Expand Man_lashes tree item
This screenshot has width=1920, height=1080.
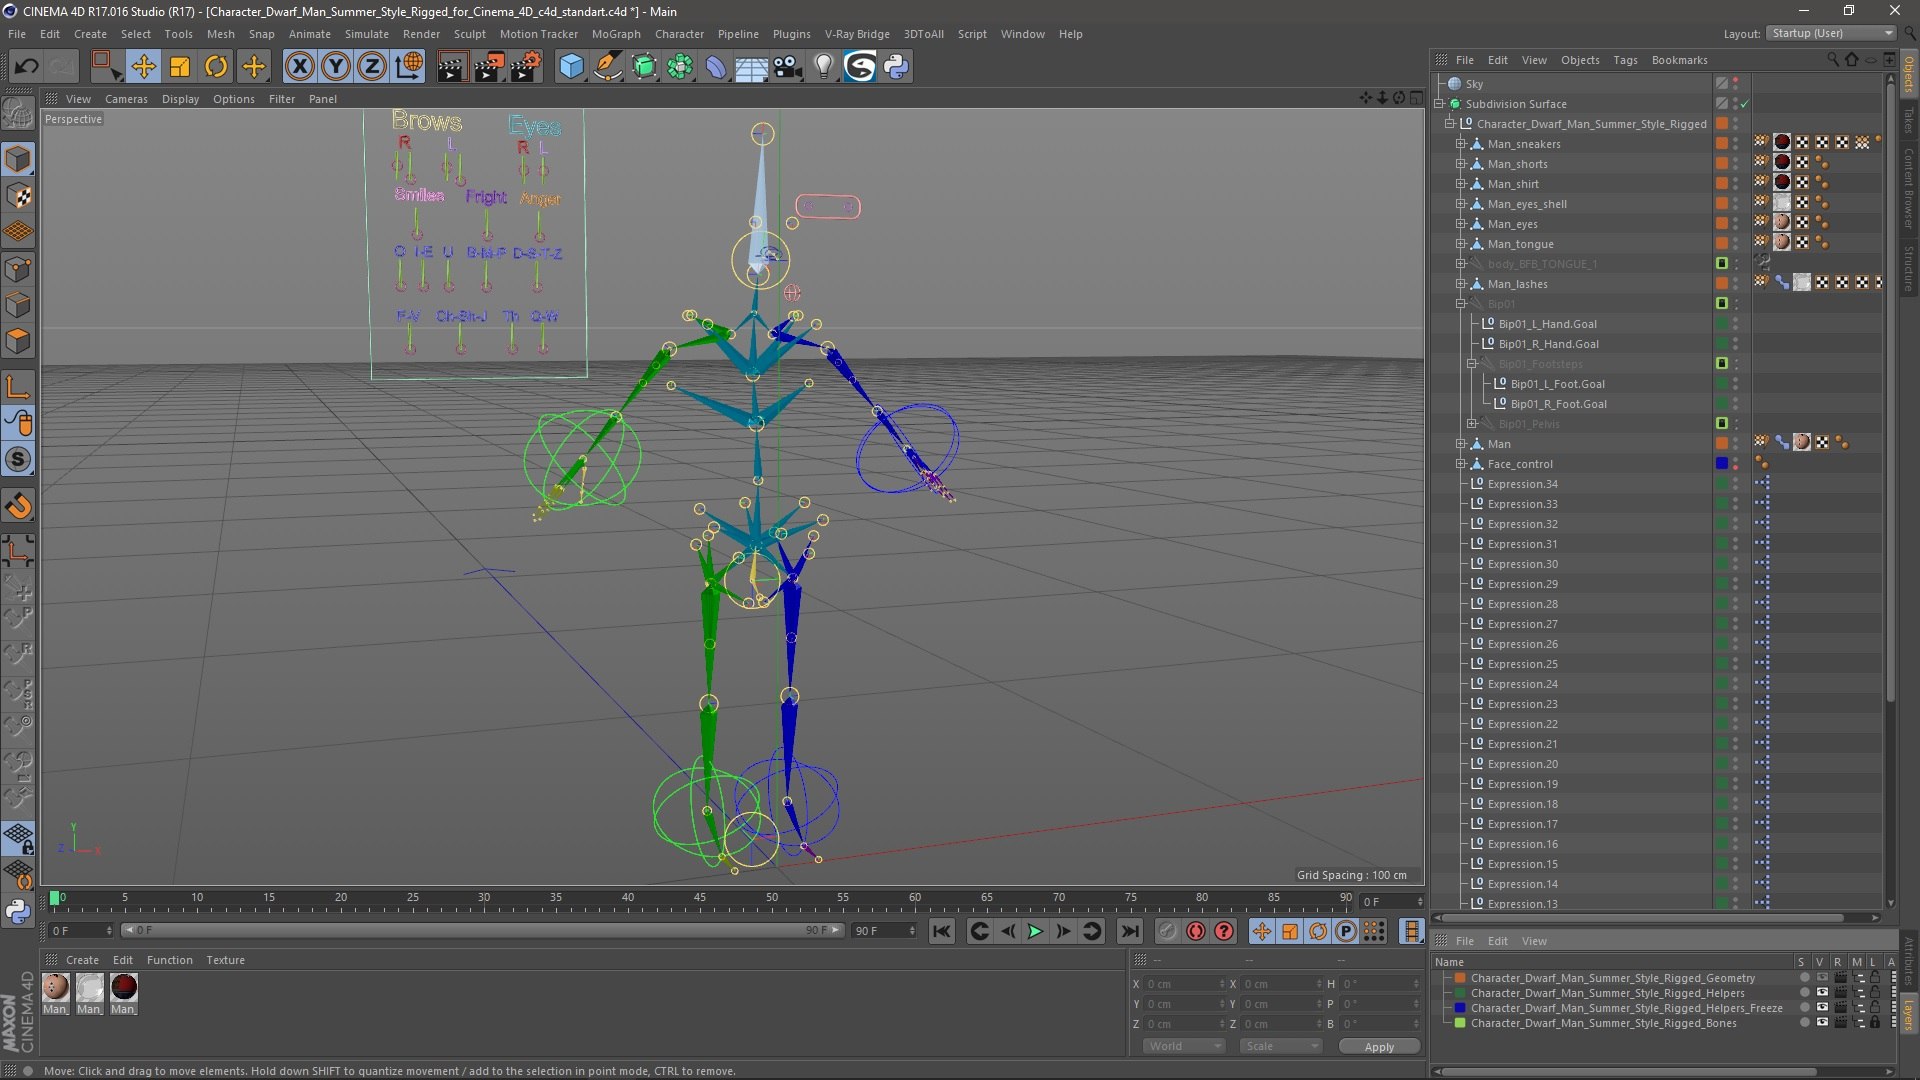1460,284
